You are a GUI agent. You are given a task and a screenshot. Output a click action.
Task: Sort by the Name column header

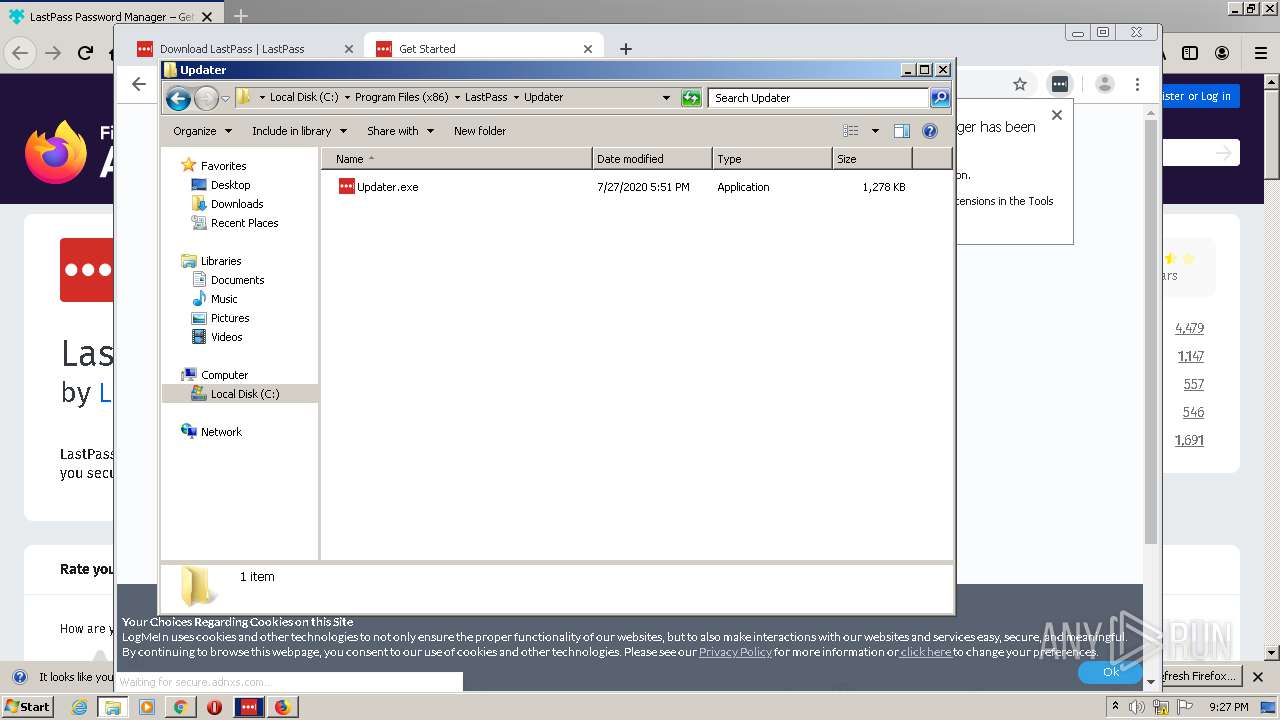coord(456,159)
